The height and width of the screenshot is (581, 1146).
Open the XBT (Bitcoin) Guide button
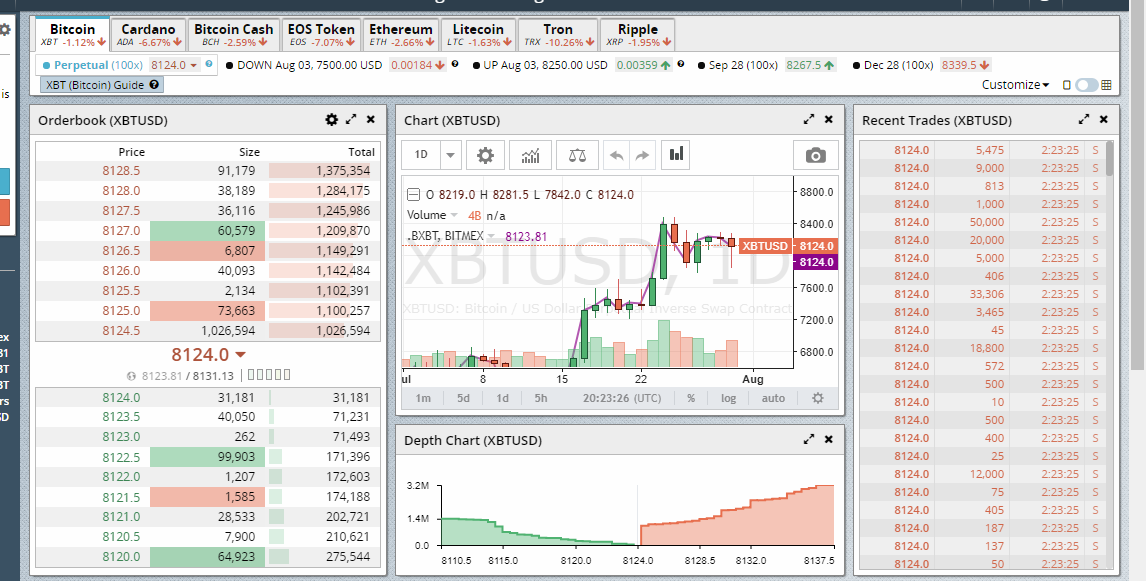point(102,85)
